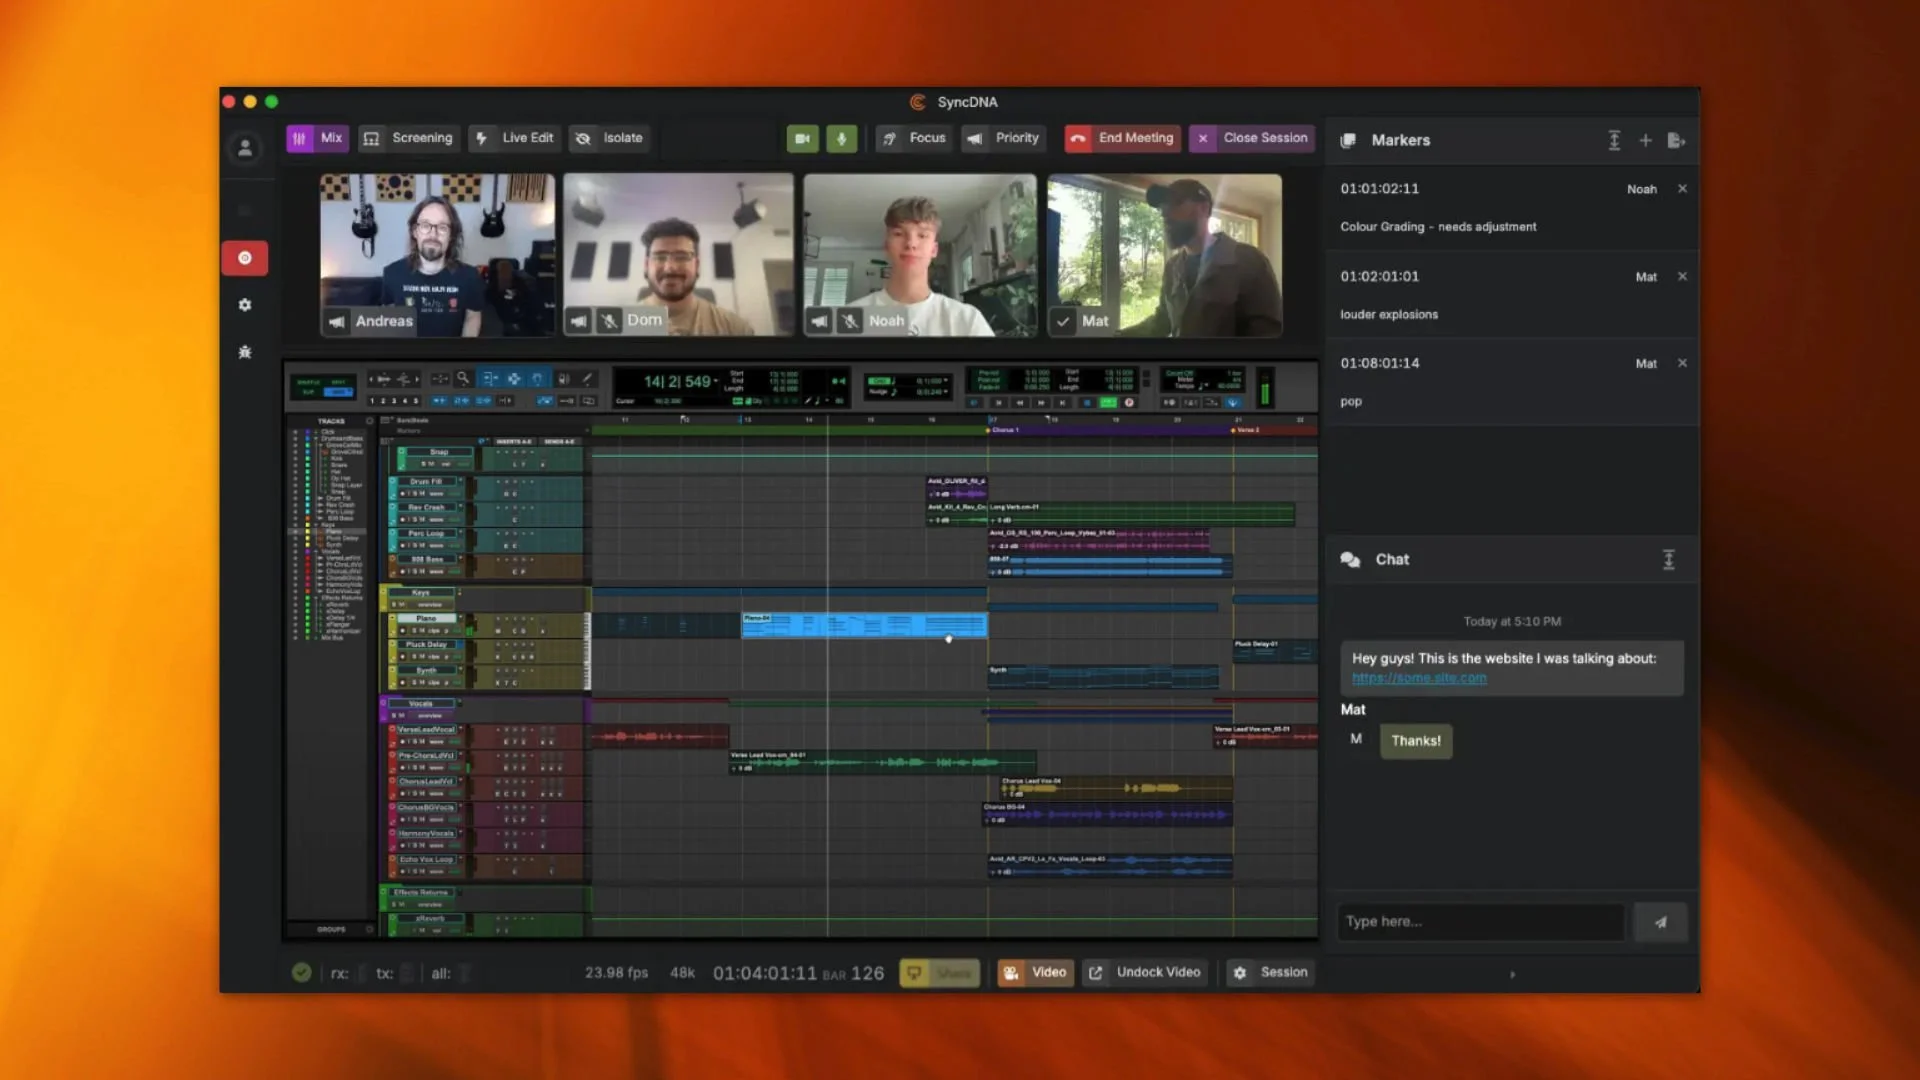Screen dimensions: 1920x1080
Task: Open the some.site.com link in chat
Action: click(x=1419, y=678)
